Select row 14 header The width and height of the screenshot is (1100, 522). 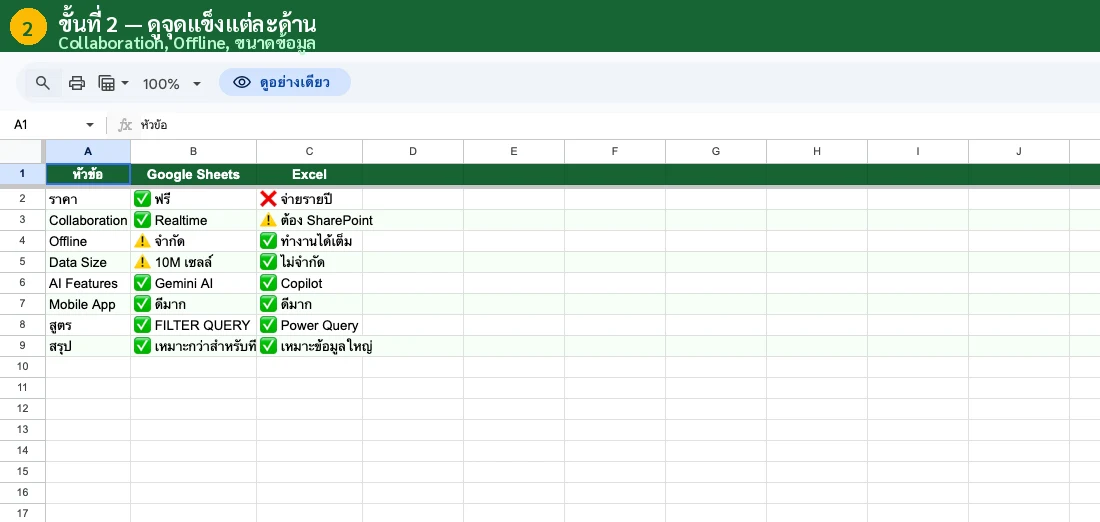coord(22,450)
